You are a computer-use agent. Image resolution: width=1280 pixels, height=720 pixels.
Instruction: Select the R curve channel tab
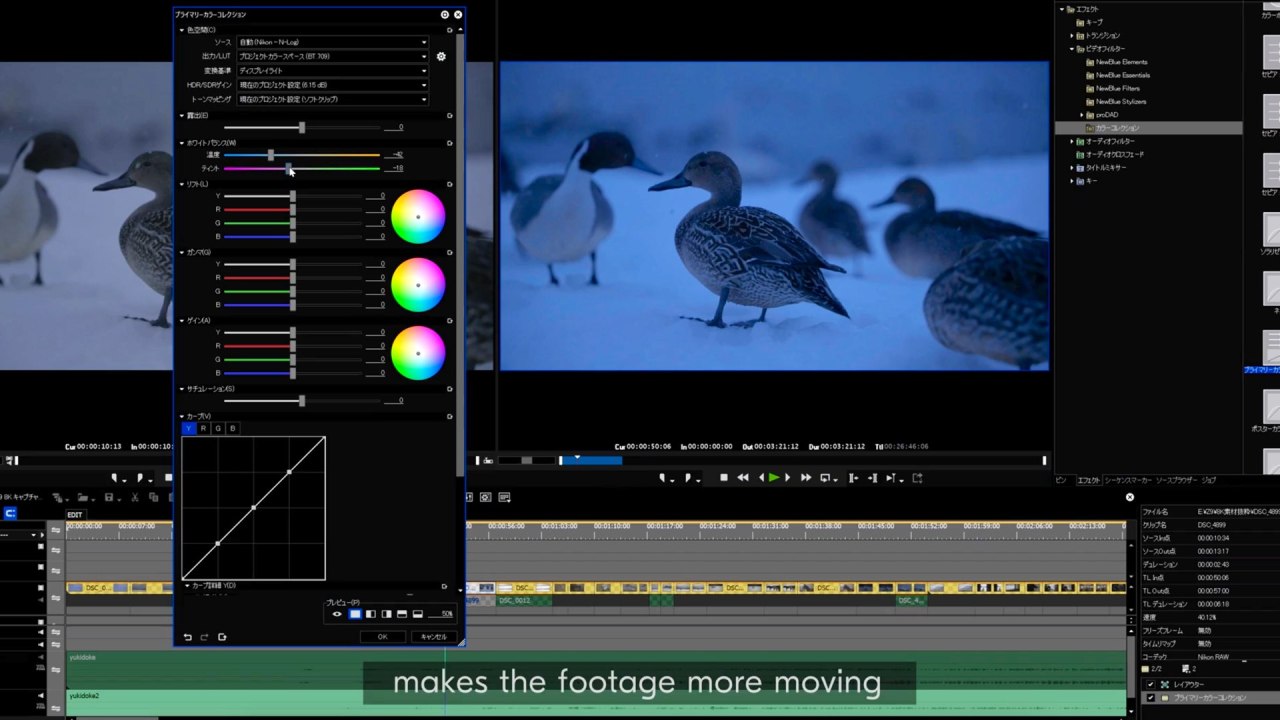(203, 428)
